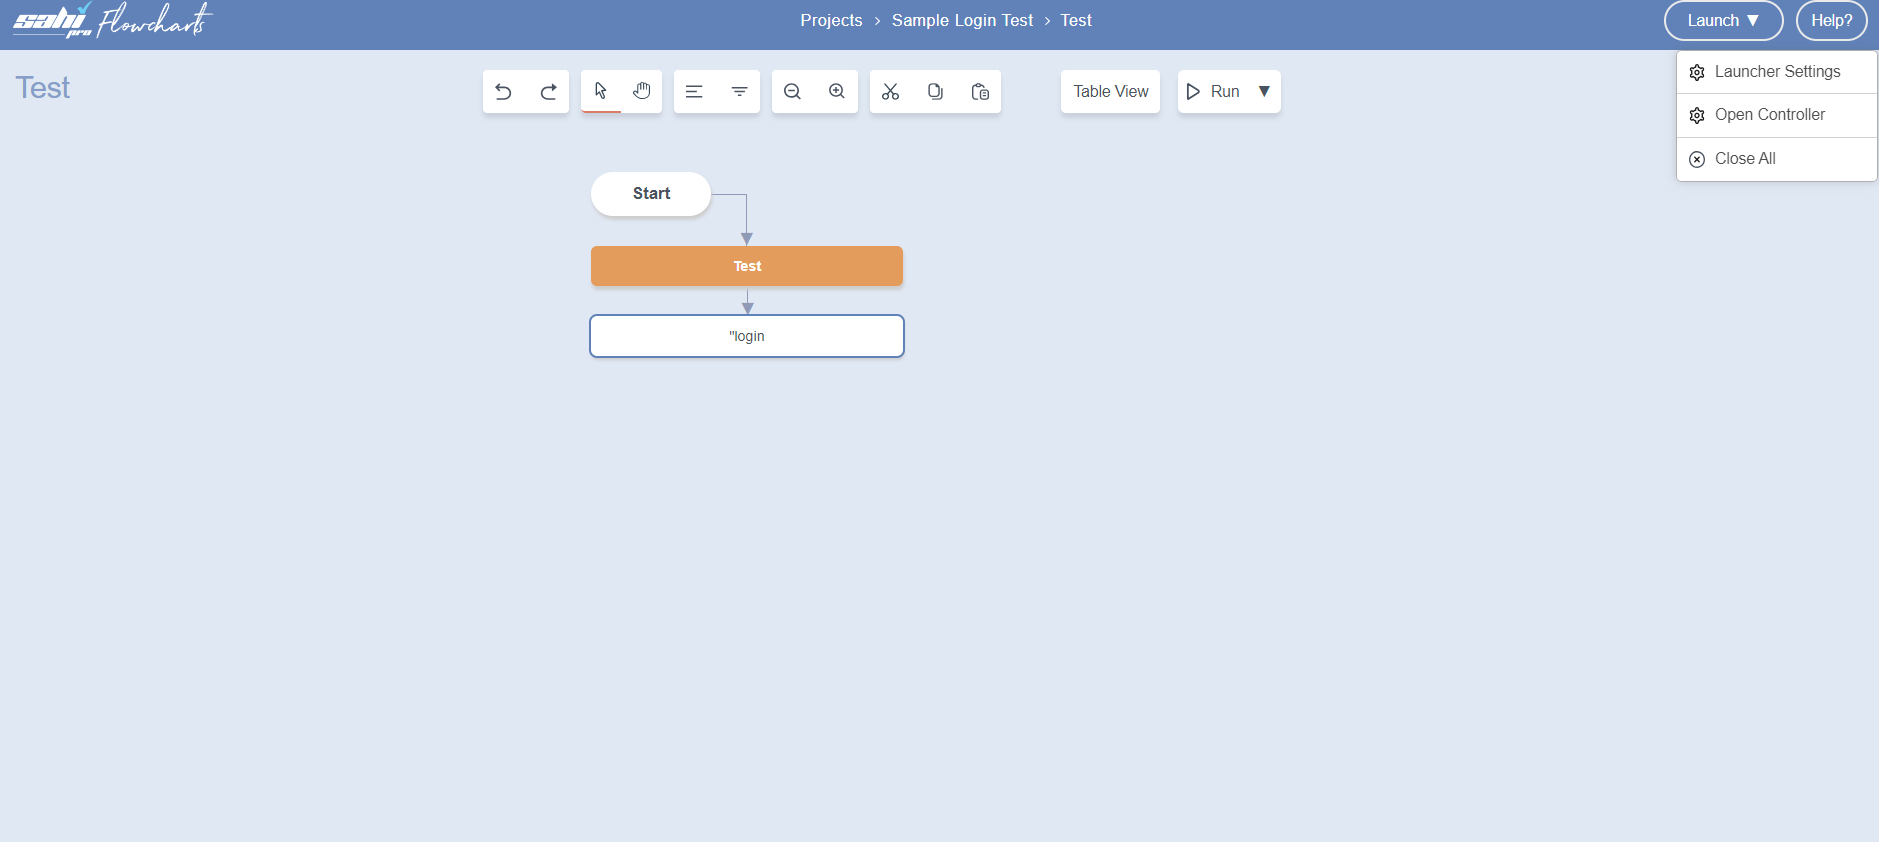Click the copy icon in toolbar

pyautogui.click(x=935, y=92)
